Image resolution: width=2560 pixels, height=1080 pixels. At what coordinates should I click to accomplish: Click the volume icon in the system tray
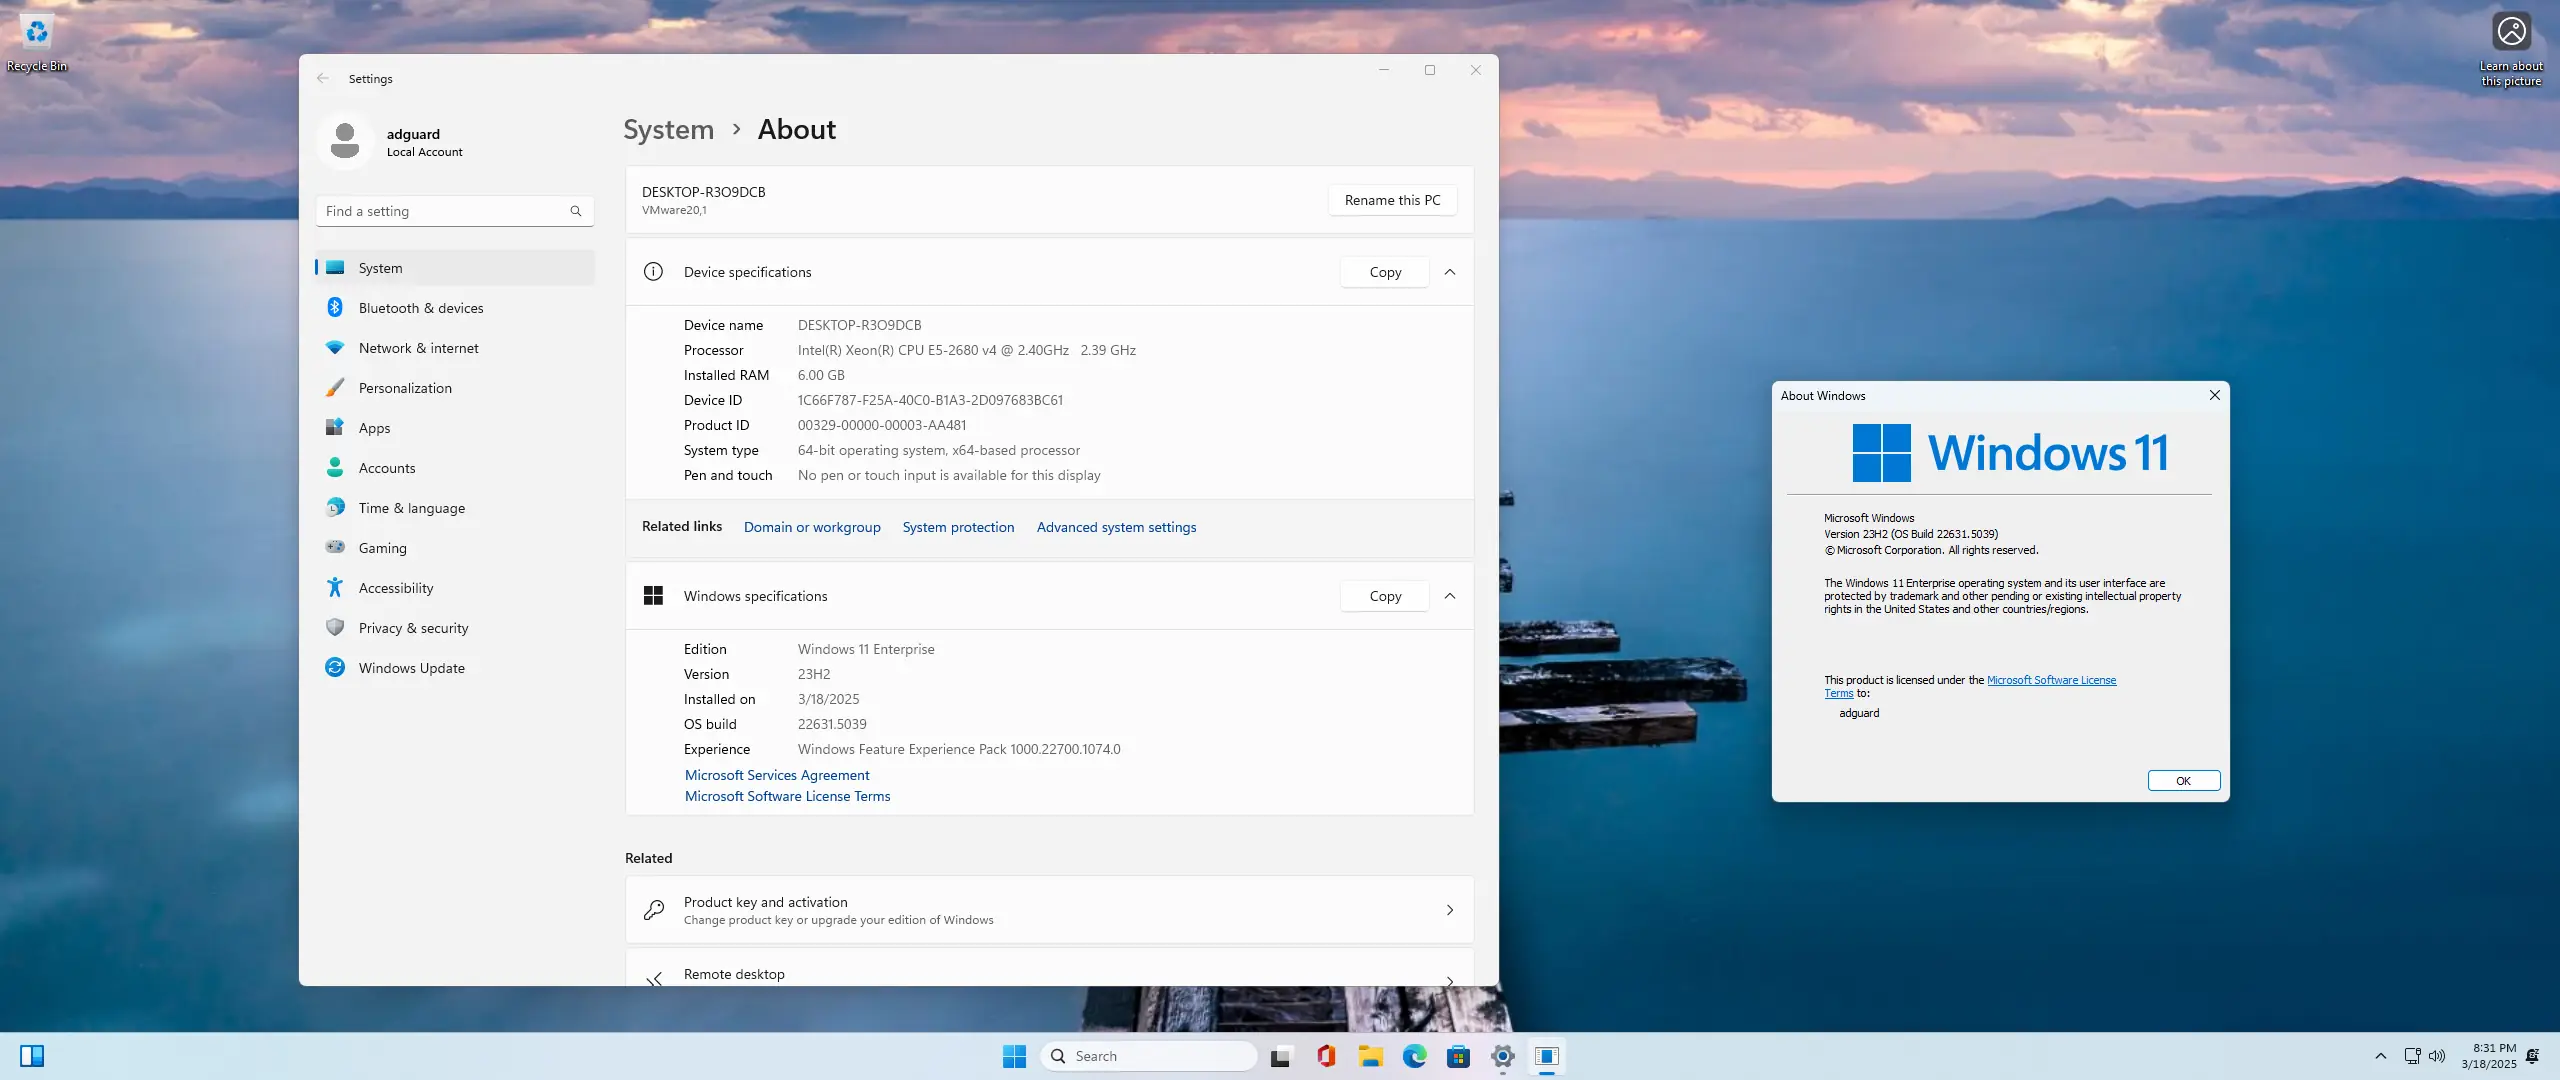click(x=2435, y=1055)
